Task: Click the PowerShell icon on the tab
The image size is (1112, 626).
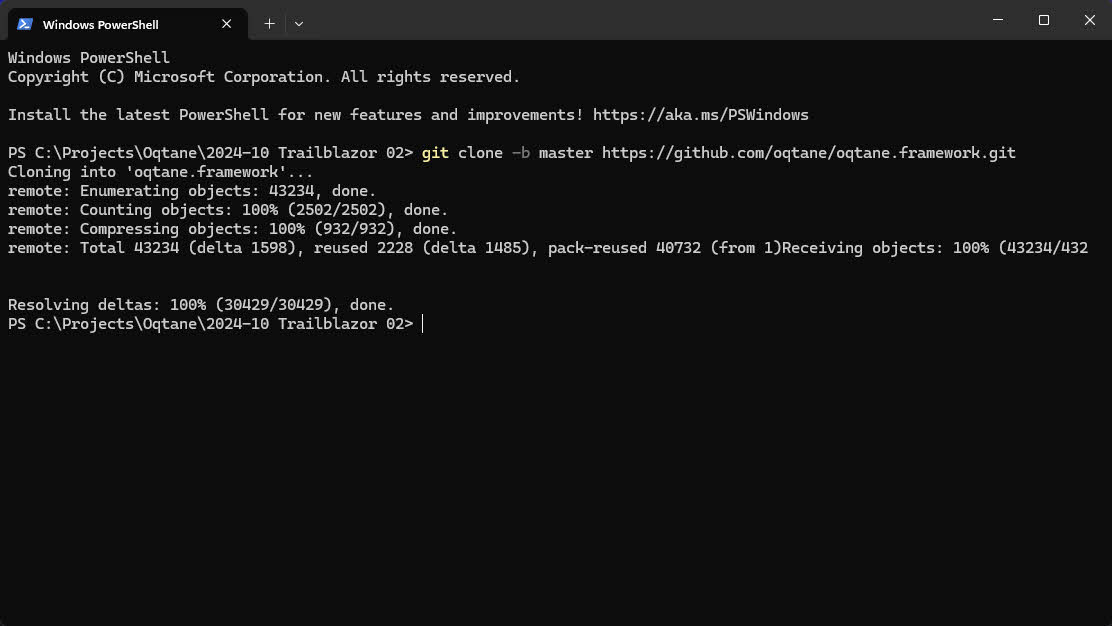Action: pos(25,24)
